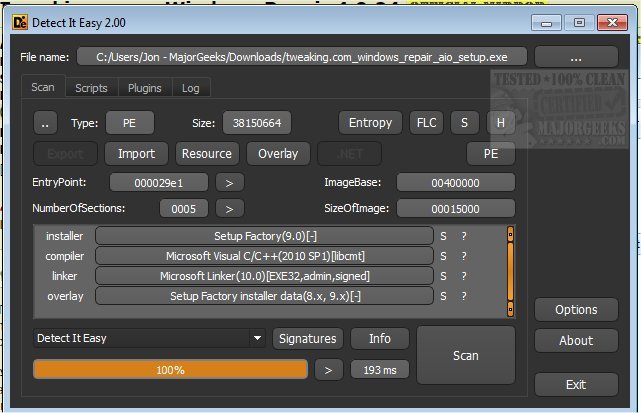Image resolution: width=641 pixels, height=413 pixels.
Task: Open the Resource viewer
Action: (207, 154)
